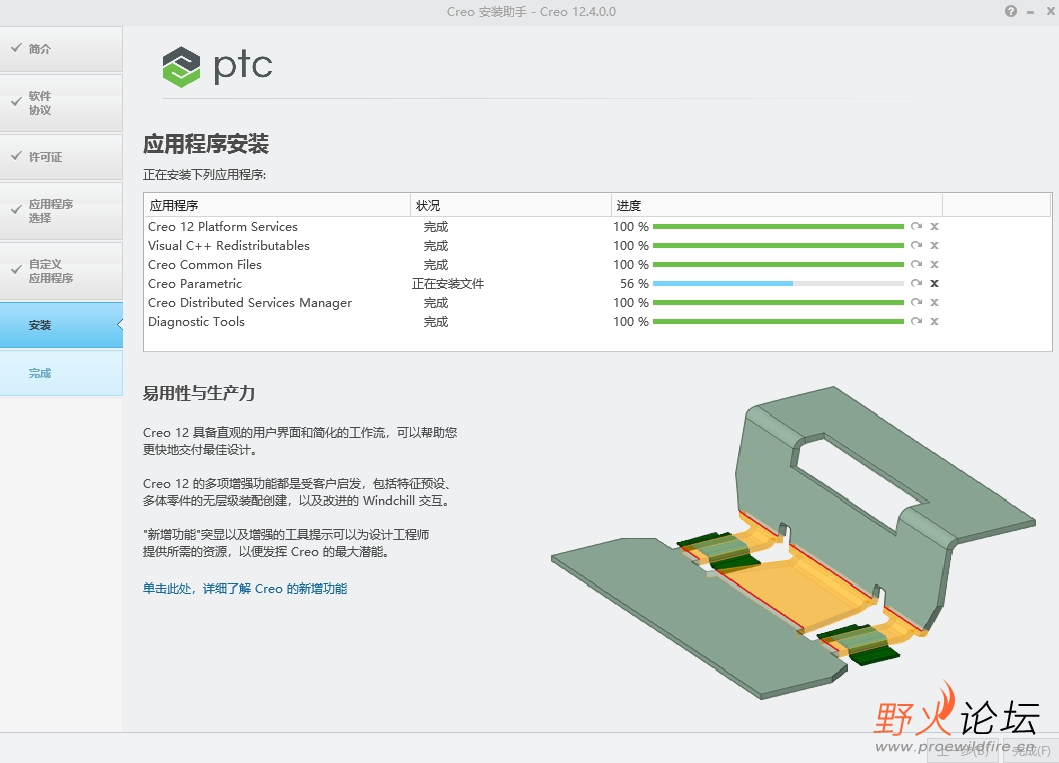Click the PTC logo
The height and width of the screenshot is (763, 1059).
(x=217, y=66)
